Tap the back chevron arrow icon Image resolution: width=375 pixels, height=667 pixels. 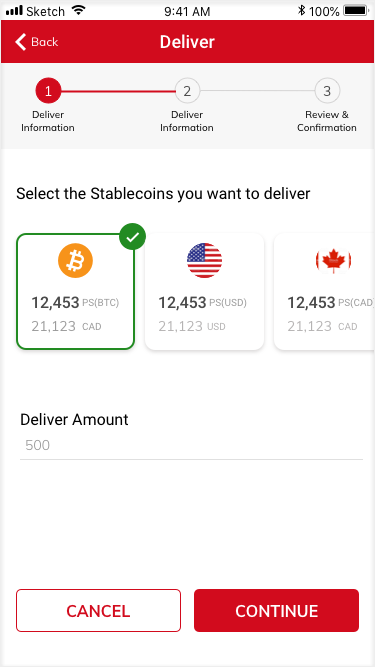(x=20, y=42)
